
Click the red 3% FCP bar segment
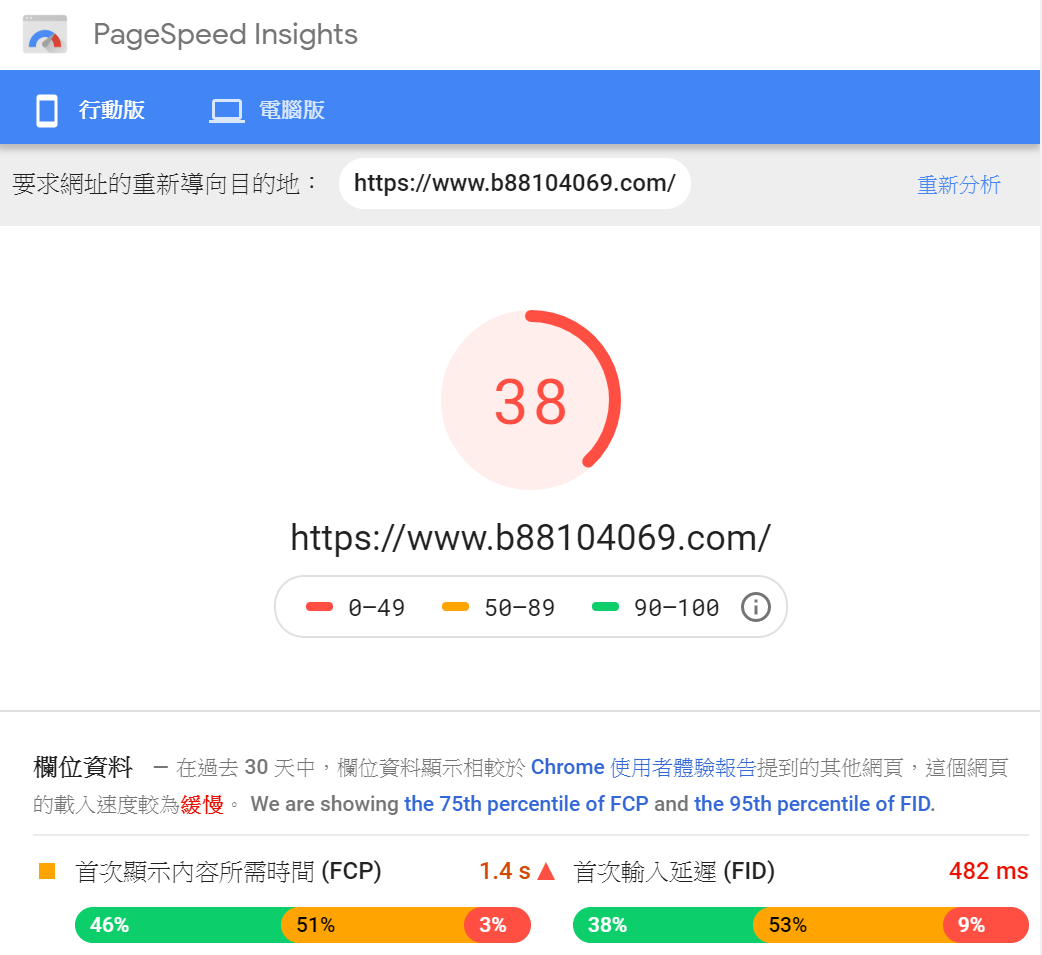coord(497,925)
